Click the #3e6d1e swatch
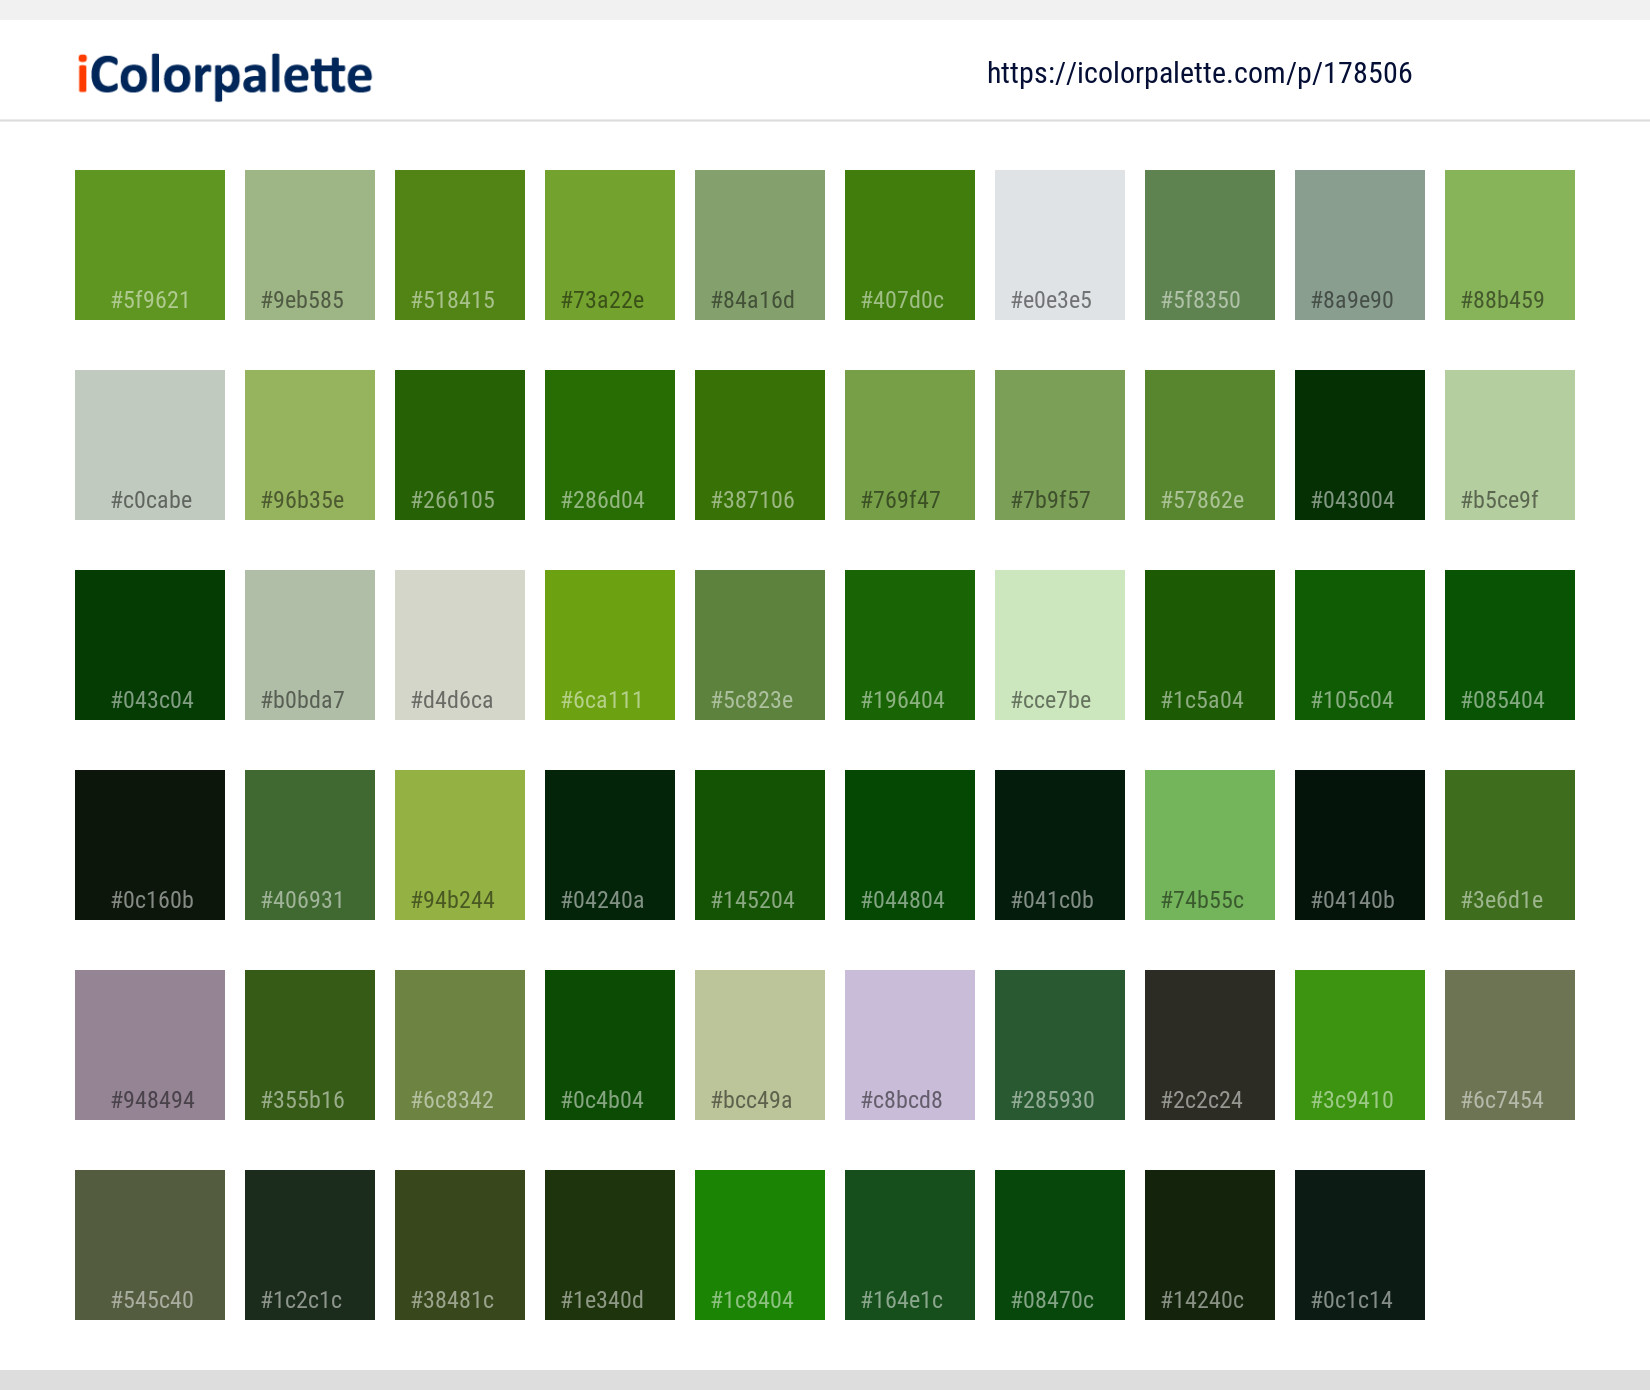Screen dimensions: 1650x1390 click(x=1510, y=845)
